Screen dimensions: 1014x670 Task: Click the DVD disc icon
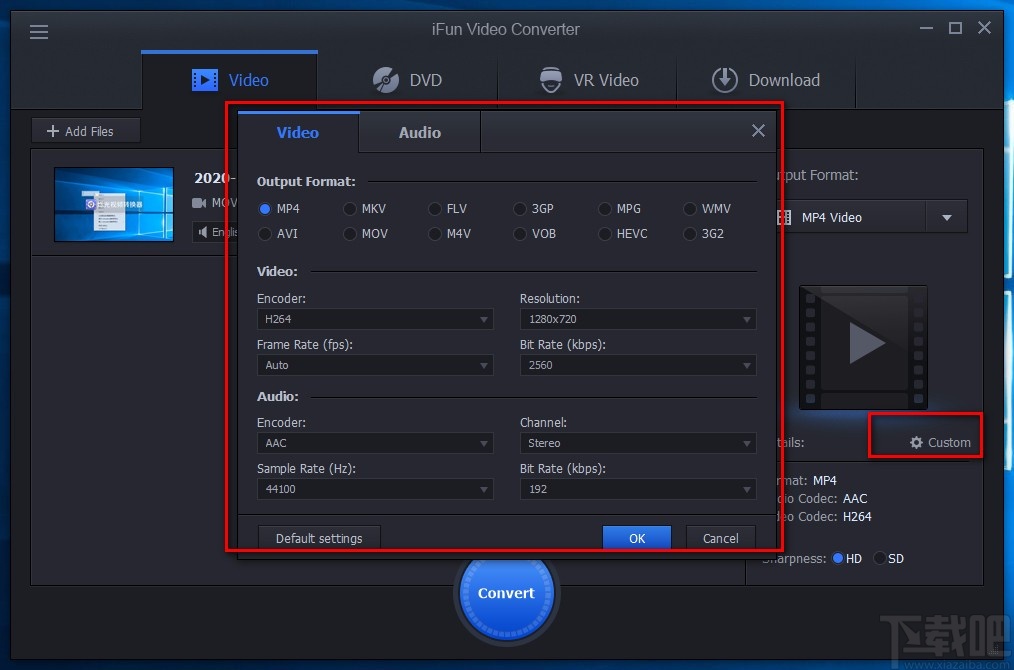[x=385, y=80]
